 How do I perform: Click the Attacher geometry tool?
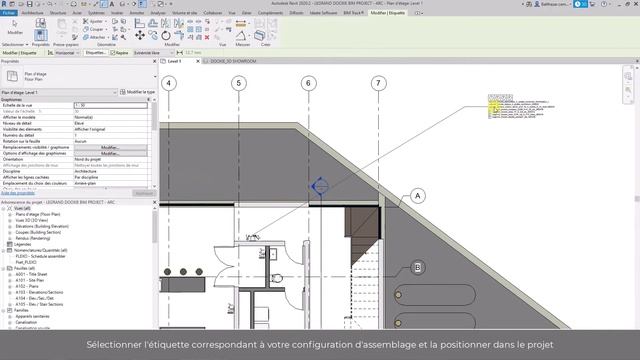[95, 37]
